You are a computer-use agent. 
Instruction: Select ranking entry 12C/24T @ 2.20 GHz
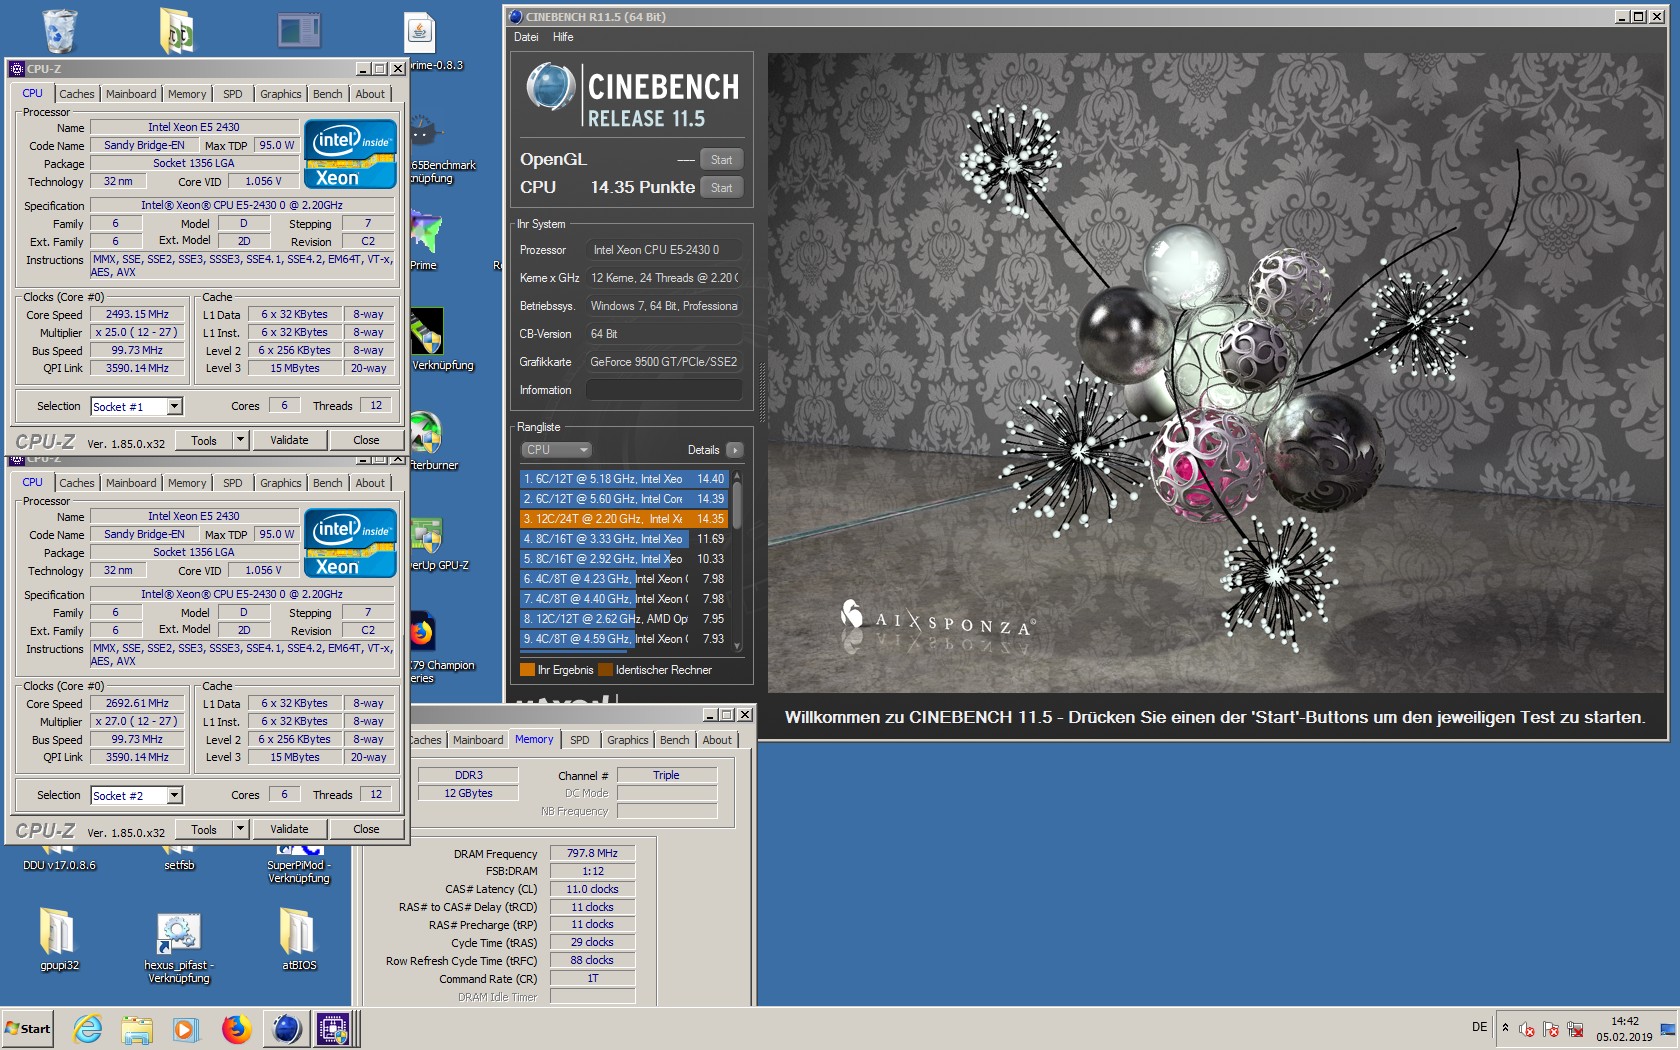point(625,519)
